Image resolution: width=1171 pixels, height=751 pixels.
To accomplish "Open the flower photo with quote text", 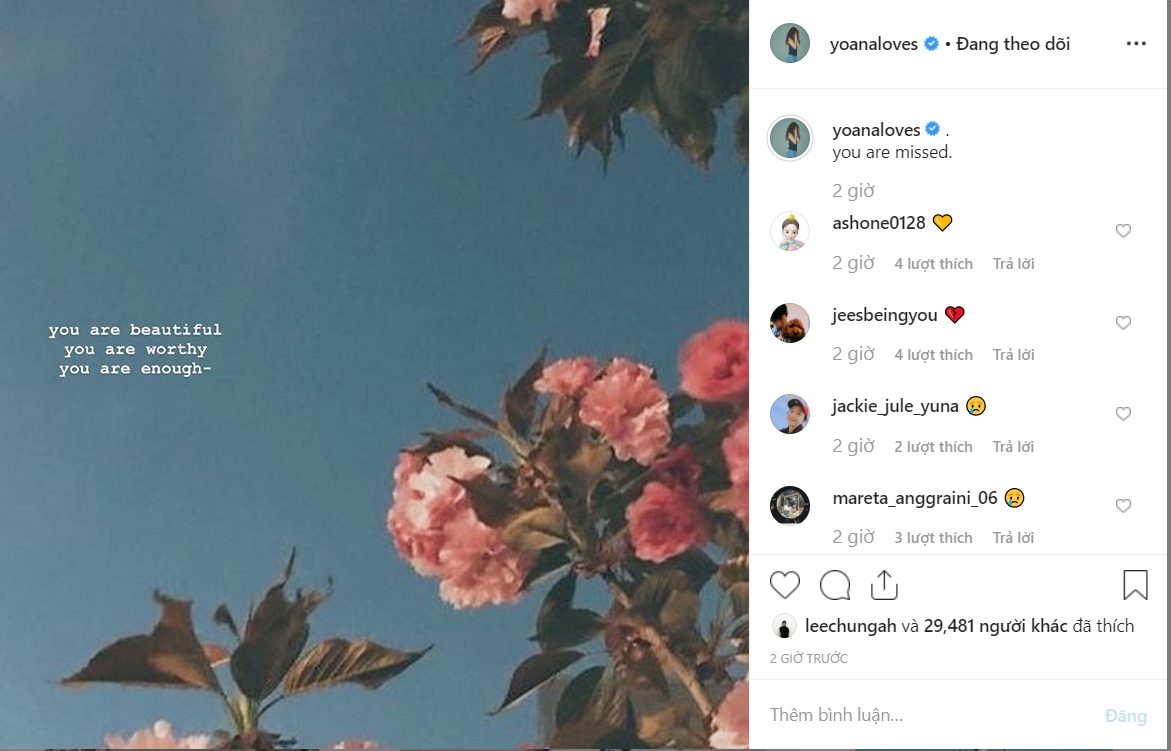I will (374, 375).
